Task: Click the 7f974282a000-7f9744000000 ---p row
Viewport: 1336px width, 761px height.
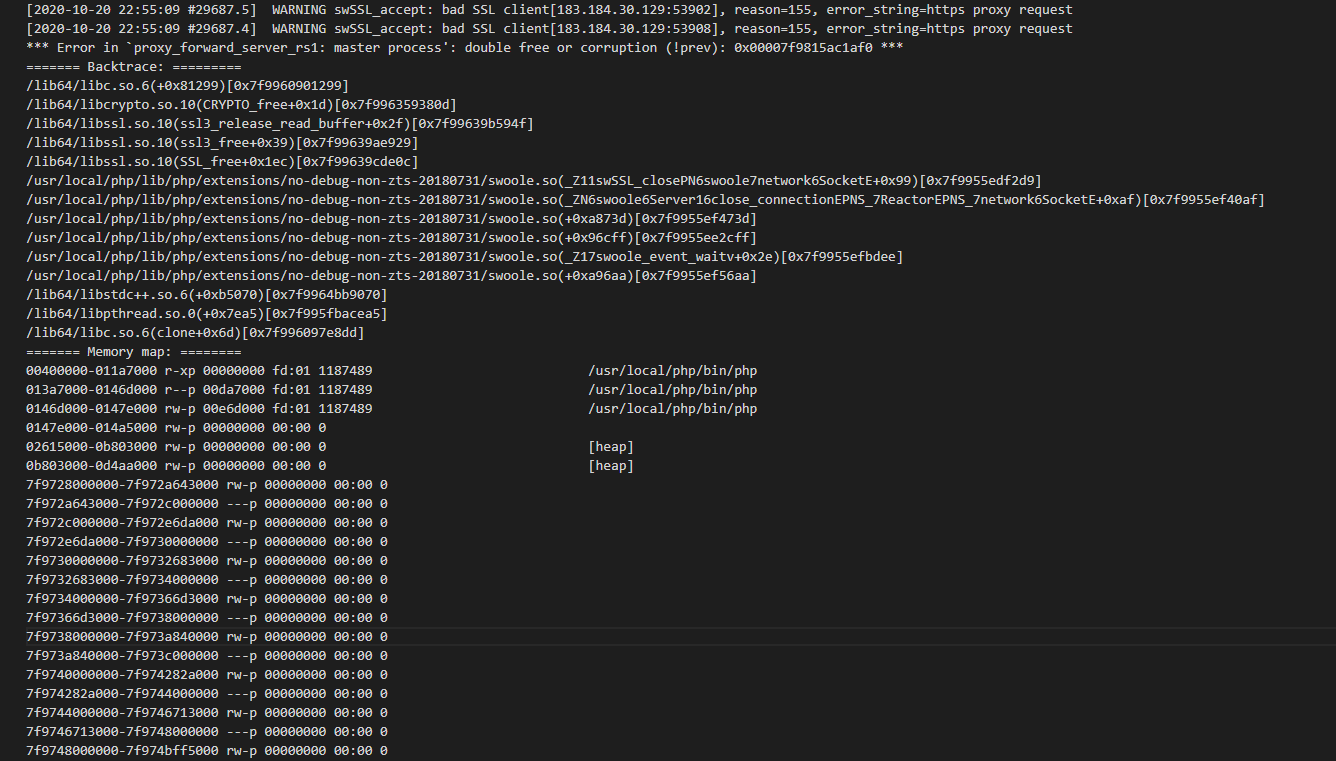Action: click(x=207, y=694)
